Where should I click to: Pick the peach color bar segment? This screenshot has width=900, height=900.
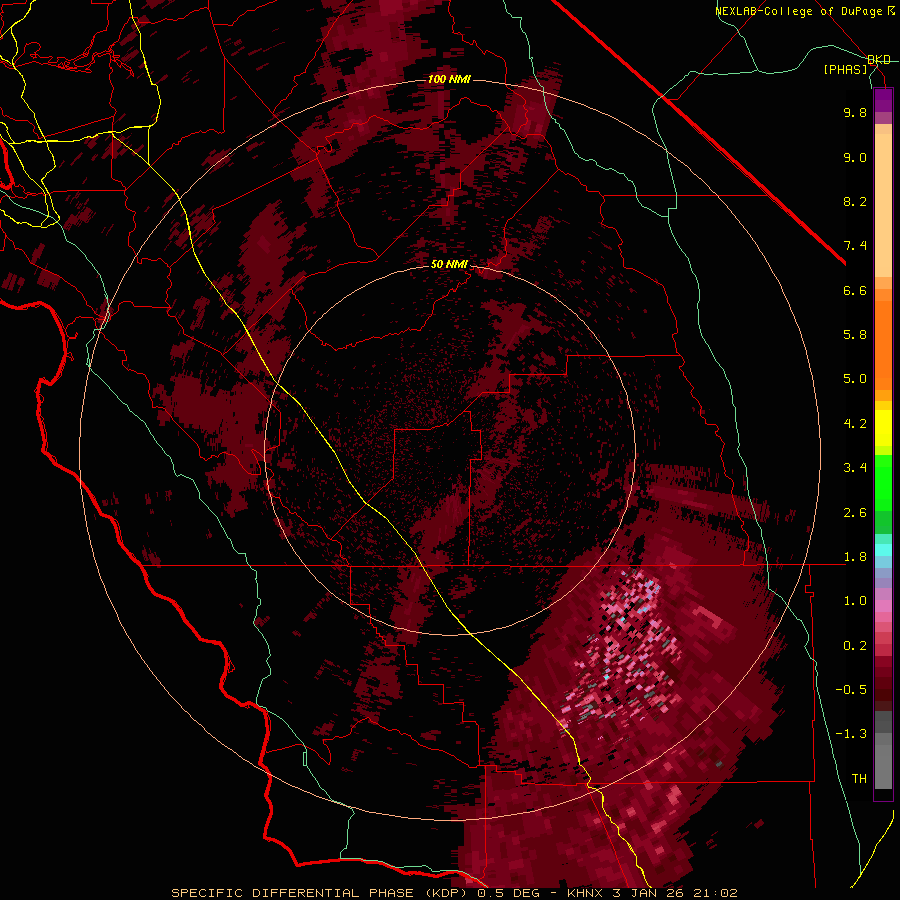[x=883, y=205]
